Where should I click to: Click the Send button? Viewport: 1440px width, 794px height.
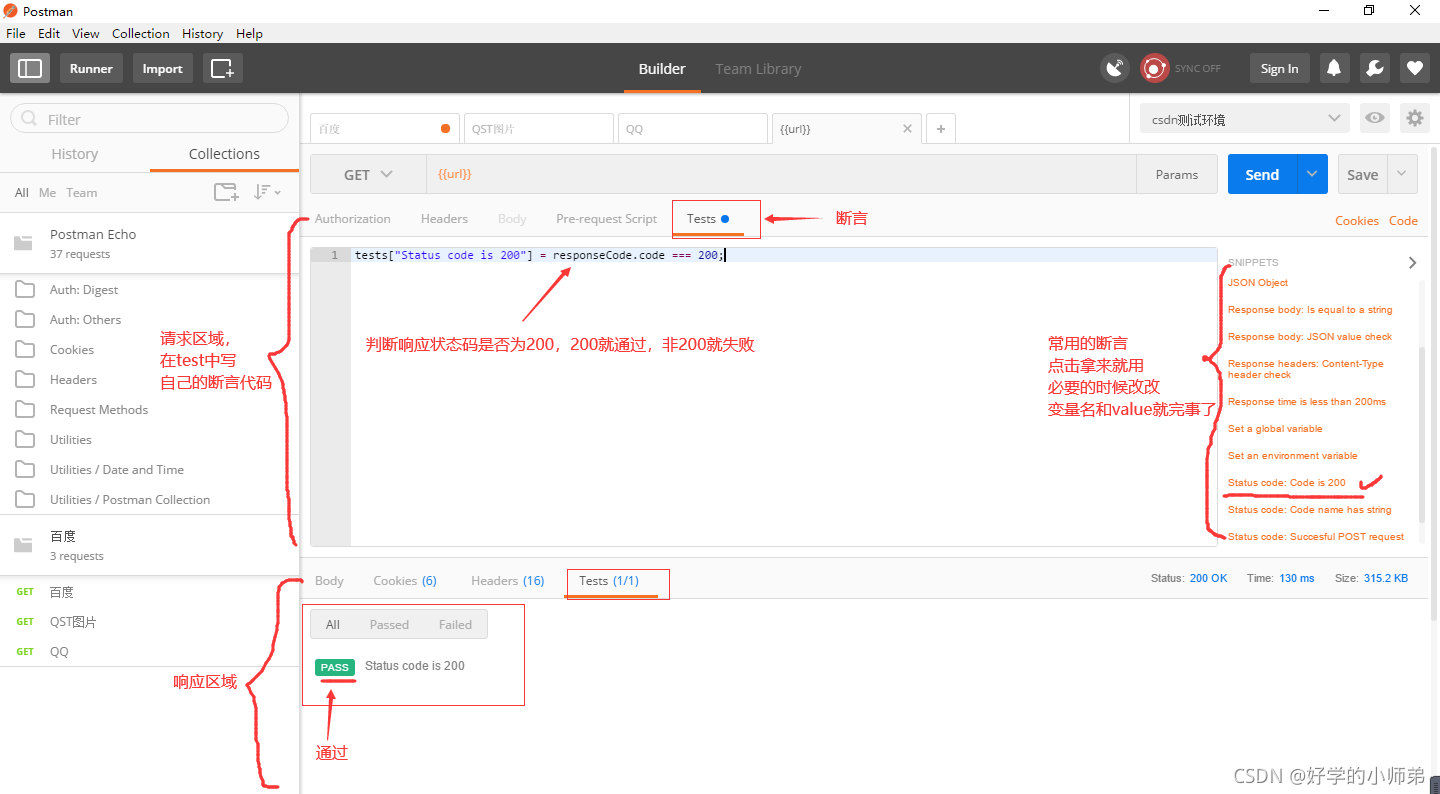click(1262, 174)
